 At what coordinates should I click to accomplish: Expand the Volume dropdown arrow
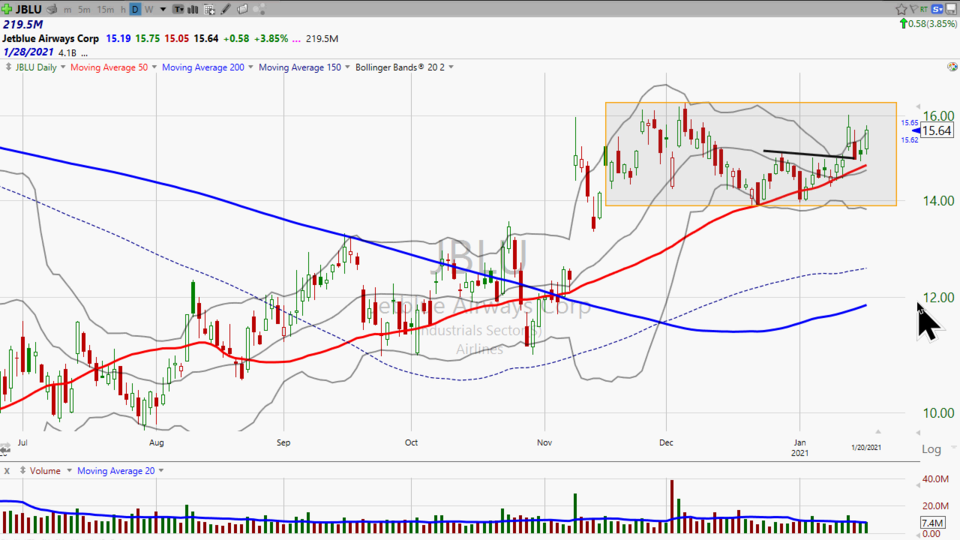69,471
